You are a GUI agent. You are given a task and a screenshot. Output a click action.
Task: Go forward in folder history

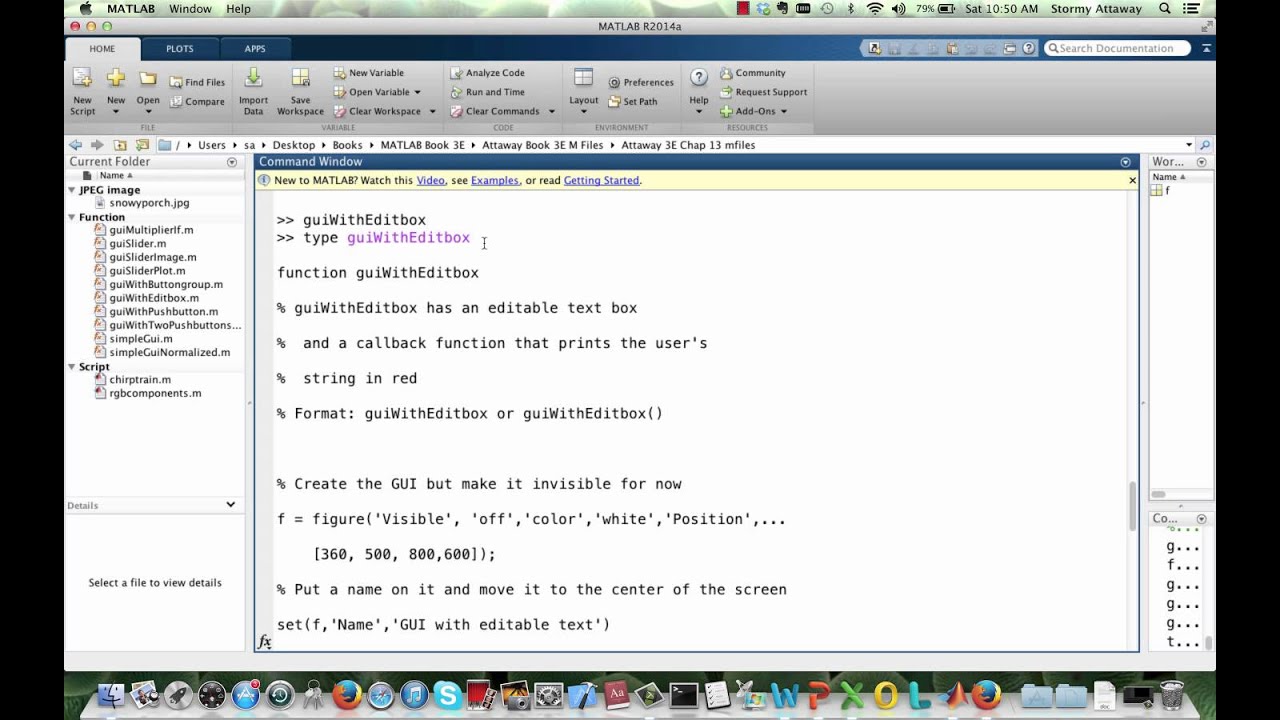tap(97, 145)
